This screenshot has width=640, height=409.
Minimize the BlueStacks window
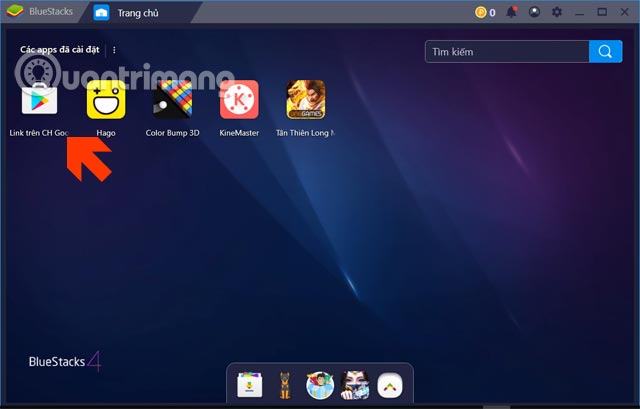(x=579, y=13)
